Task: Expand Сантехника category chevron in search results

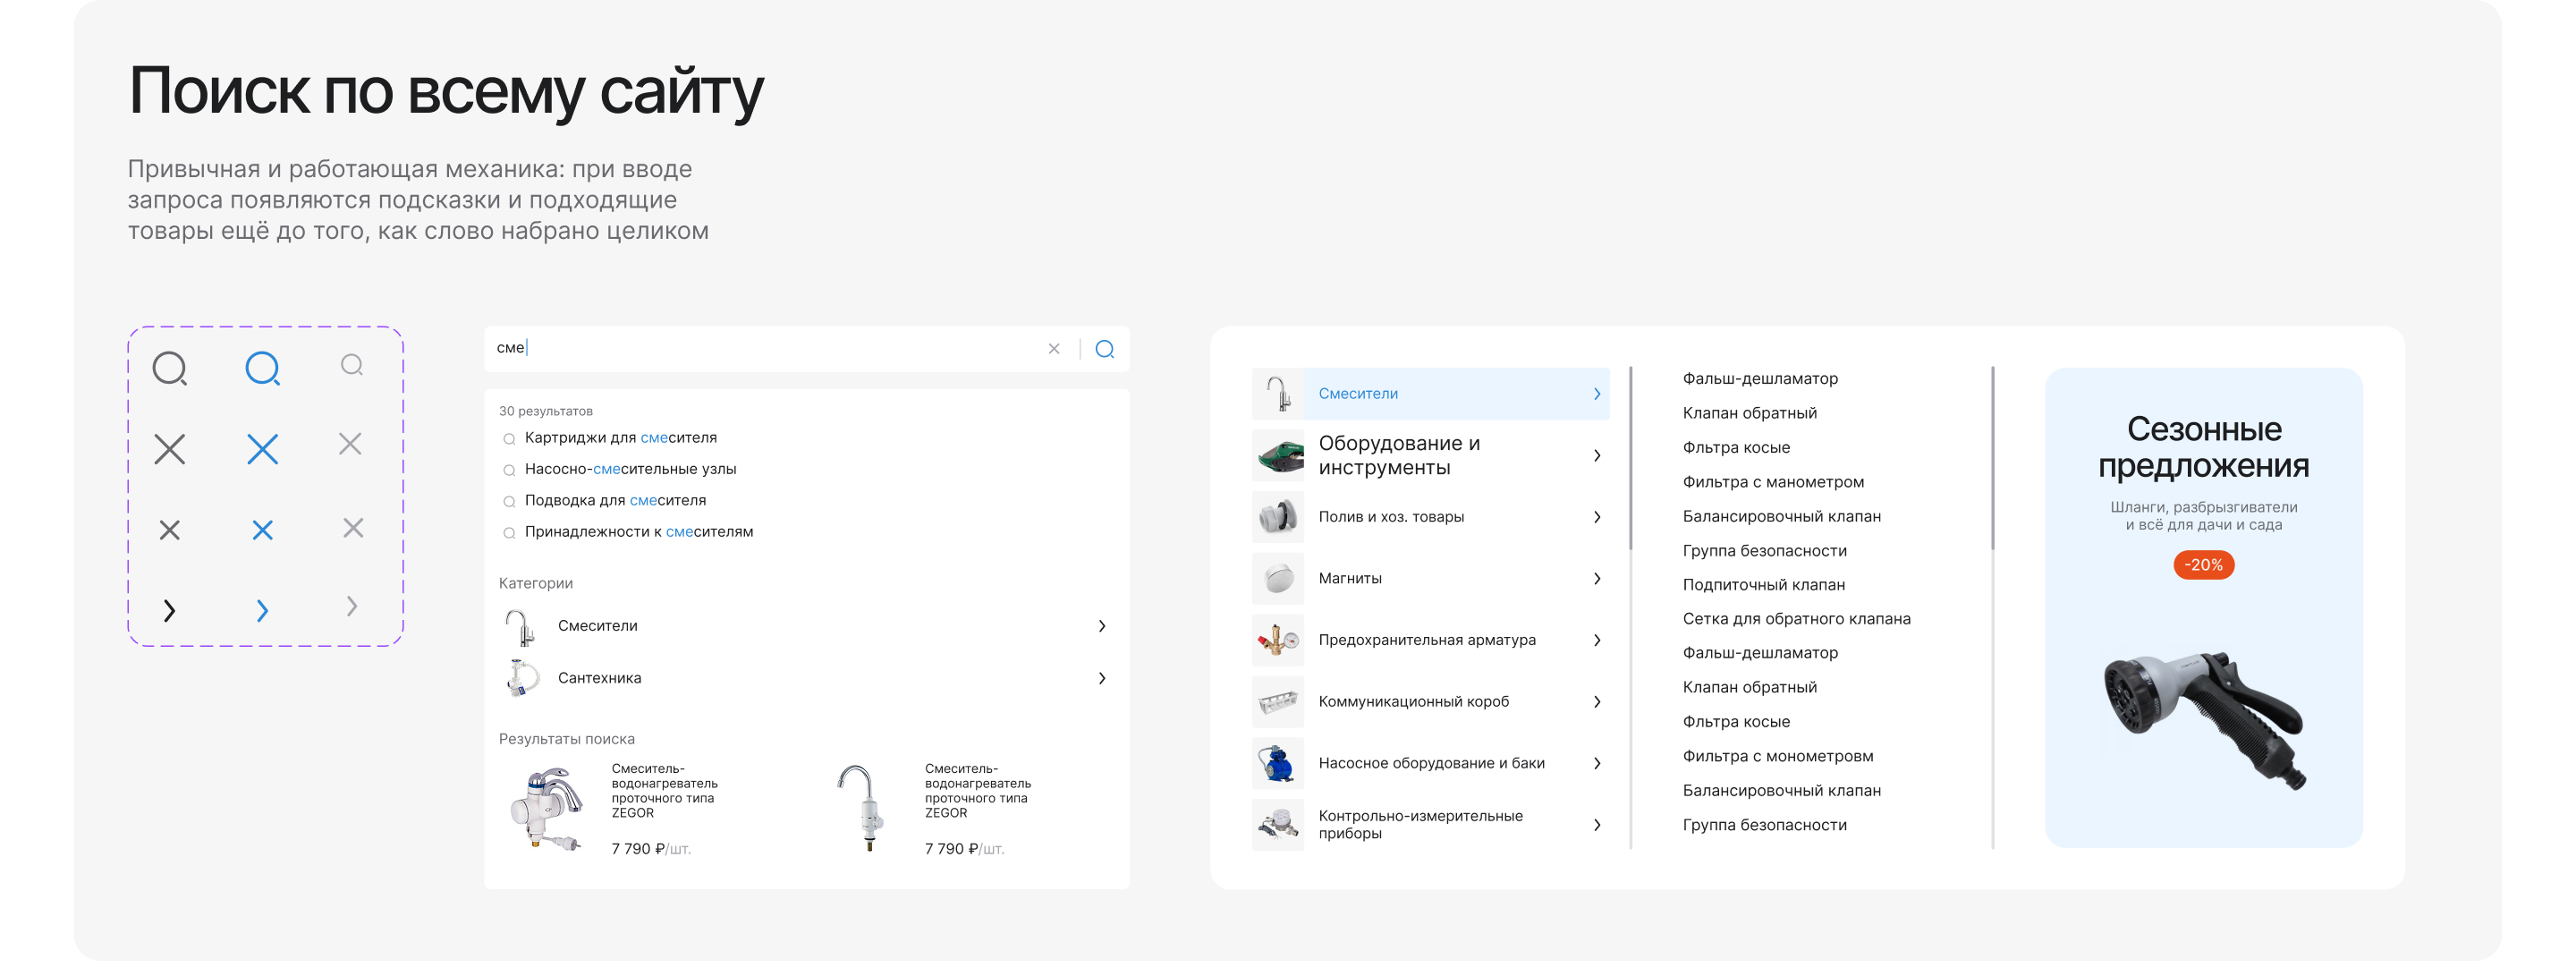Action: click(1101, 678)
